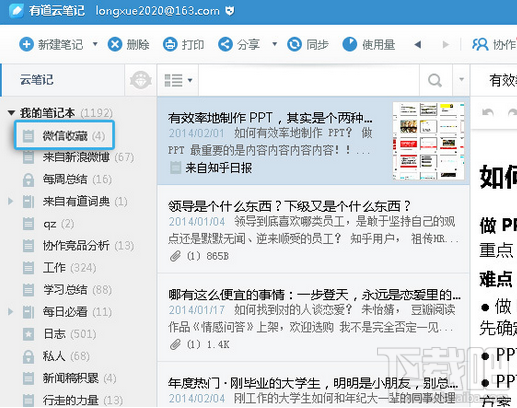
Task: Open the search options dropdown arrow
Action: click(462, 80)
